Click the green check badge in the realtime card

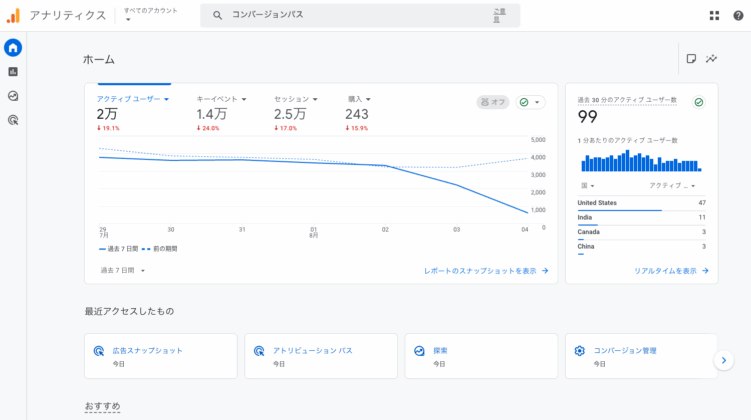click(698, 102)
